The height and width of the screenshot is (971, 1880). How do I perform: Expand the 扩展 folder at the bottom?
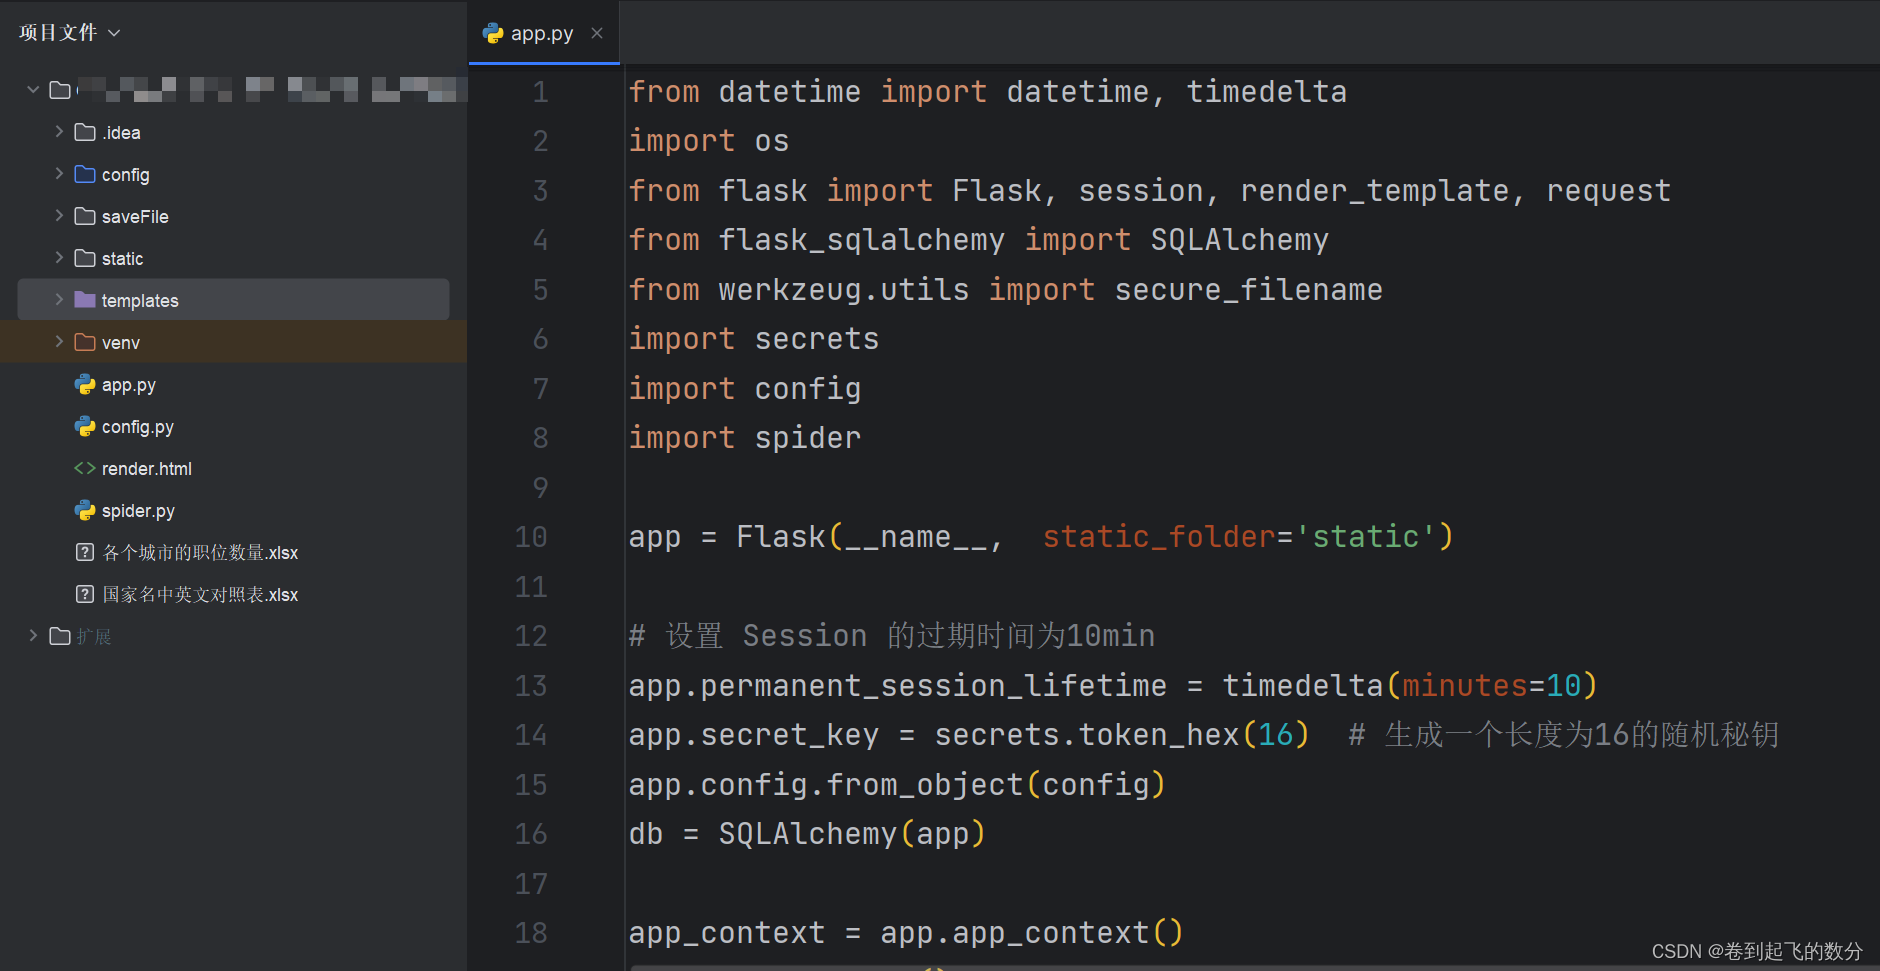(31, 636)
